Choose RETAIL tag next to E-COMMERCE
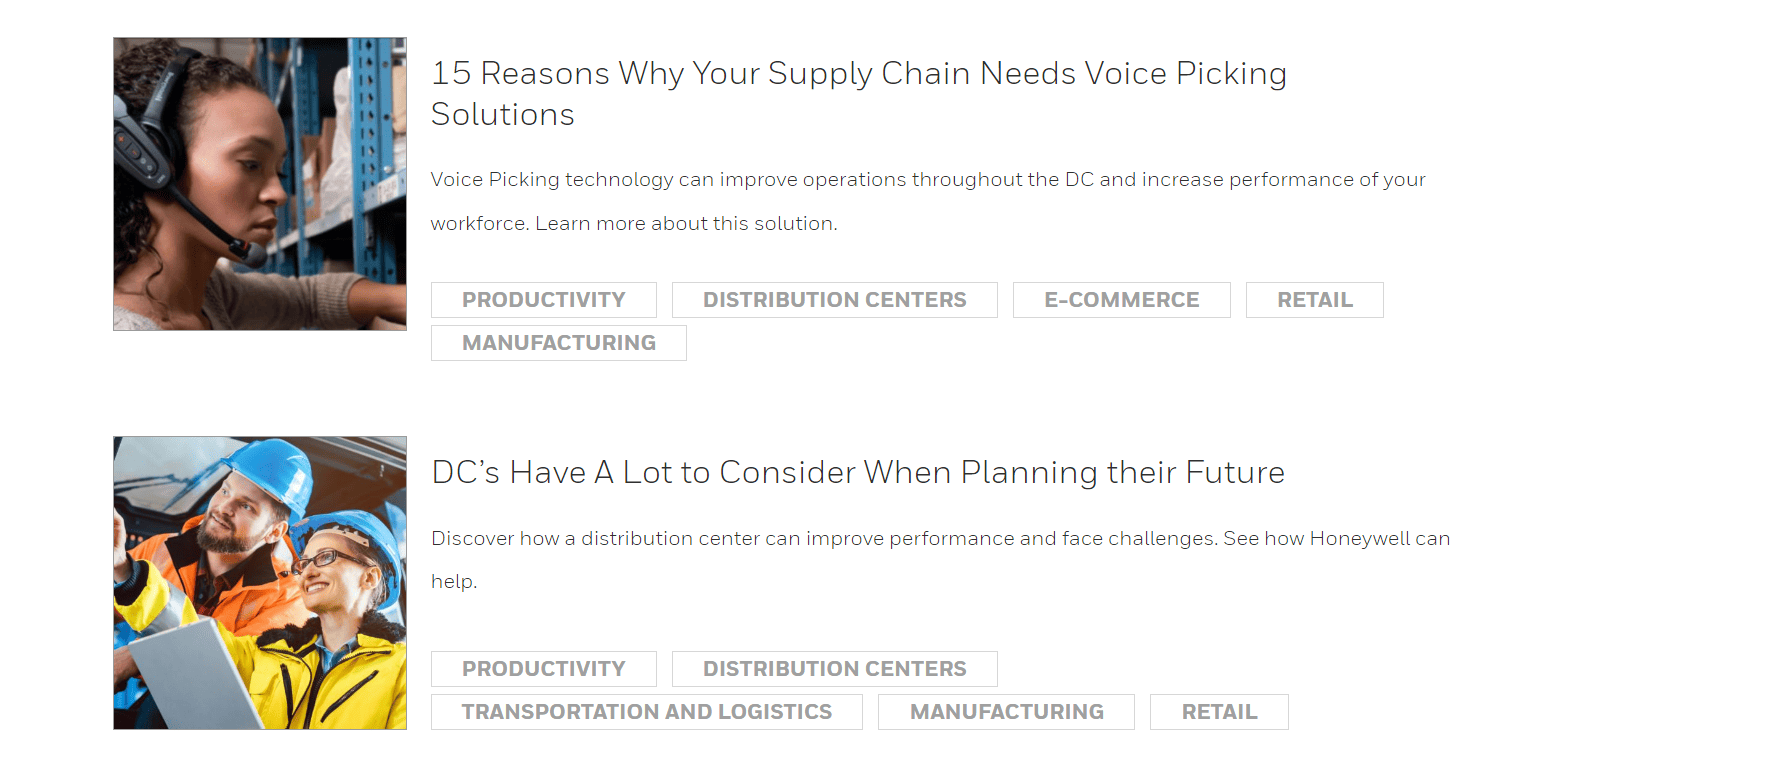This screenshot has width=1786, height=760. pos(1315,300)
